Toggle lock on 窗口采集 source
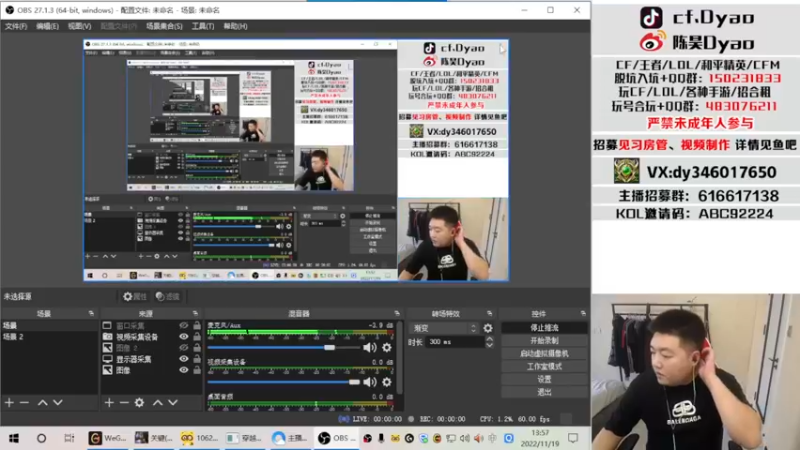 (197, 326)
